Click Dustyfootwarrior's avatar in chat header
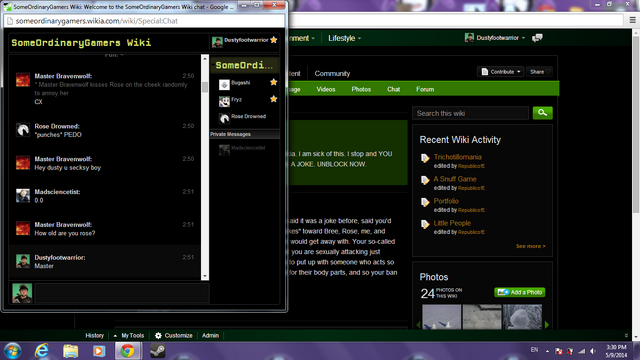The width and height of the screenshot is (640, 360). point(217,42)
